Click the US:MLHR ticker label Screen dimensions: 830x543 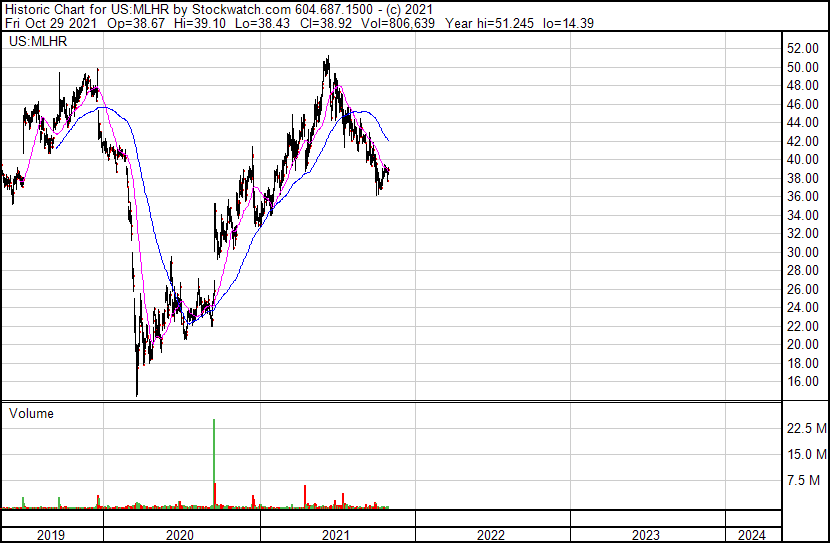pos(36,43)
